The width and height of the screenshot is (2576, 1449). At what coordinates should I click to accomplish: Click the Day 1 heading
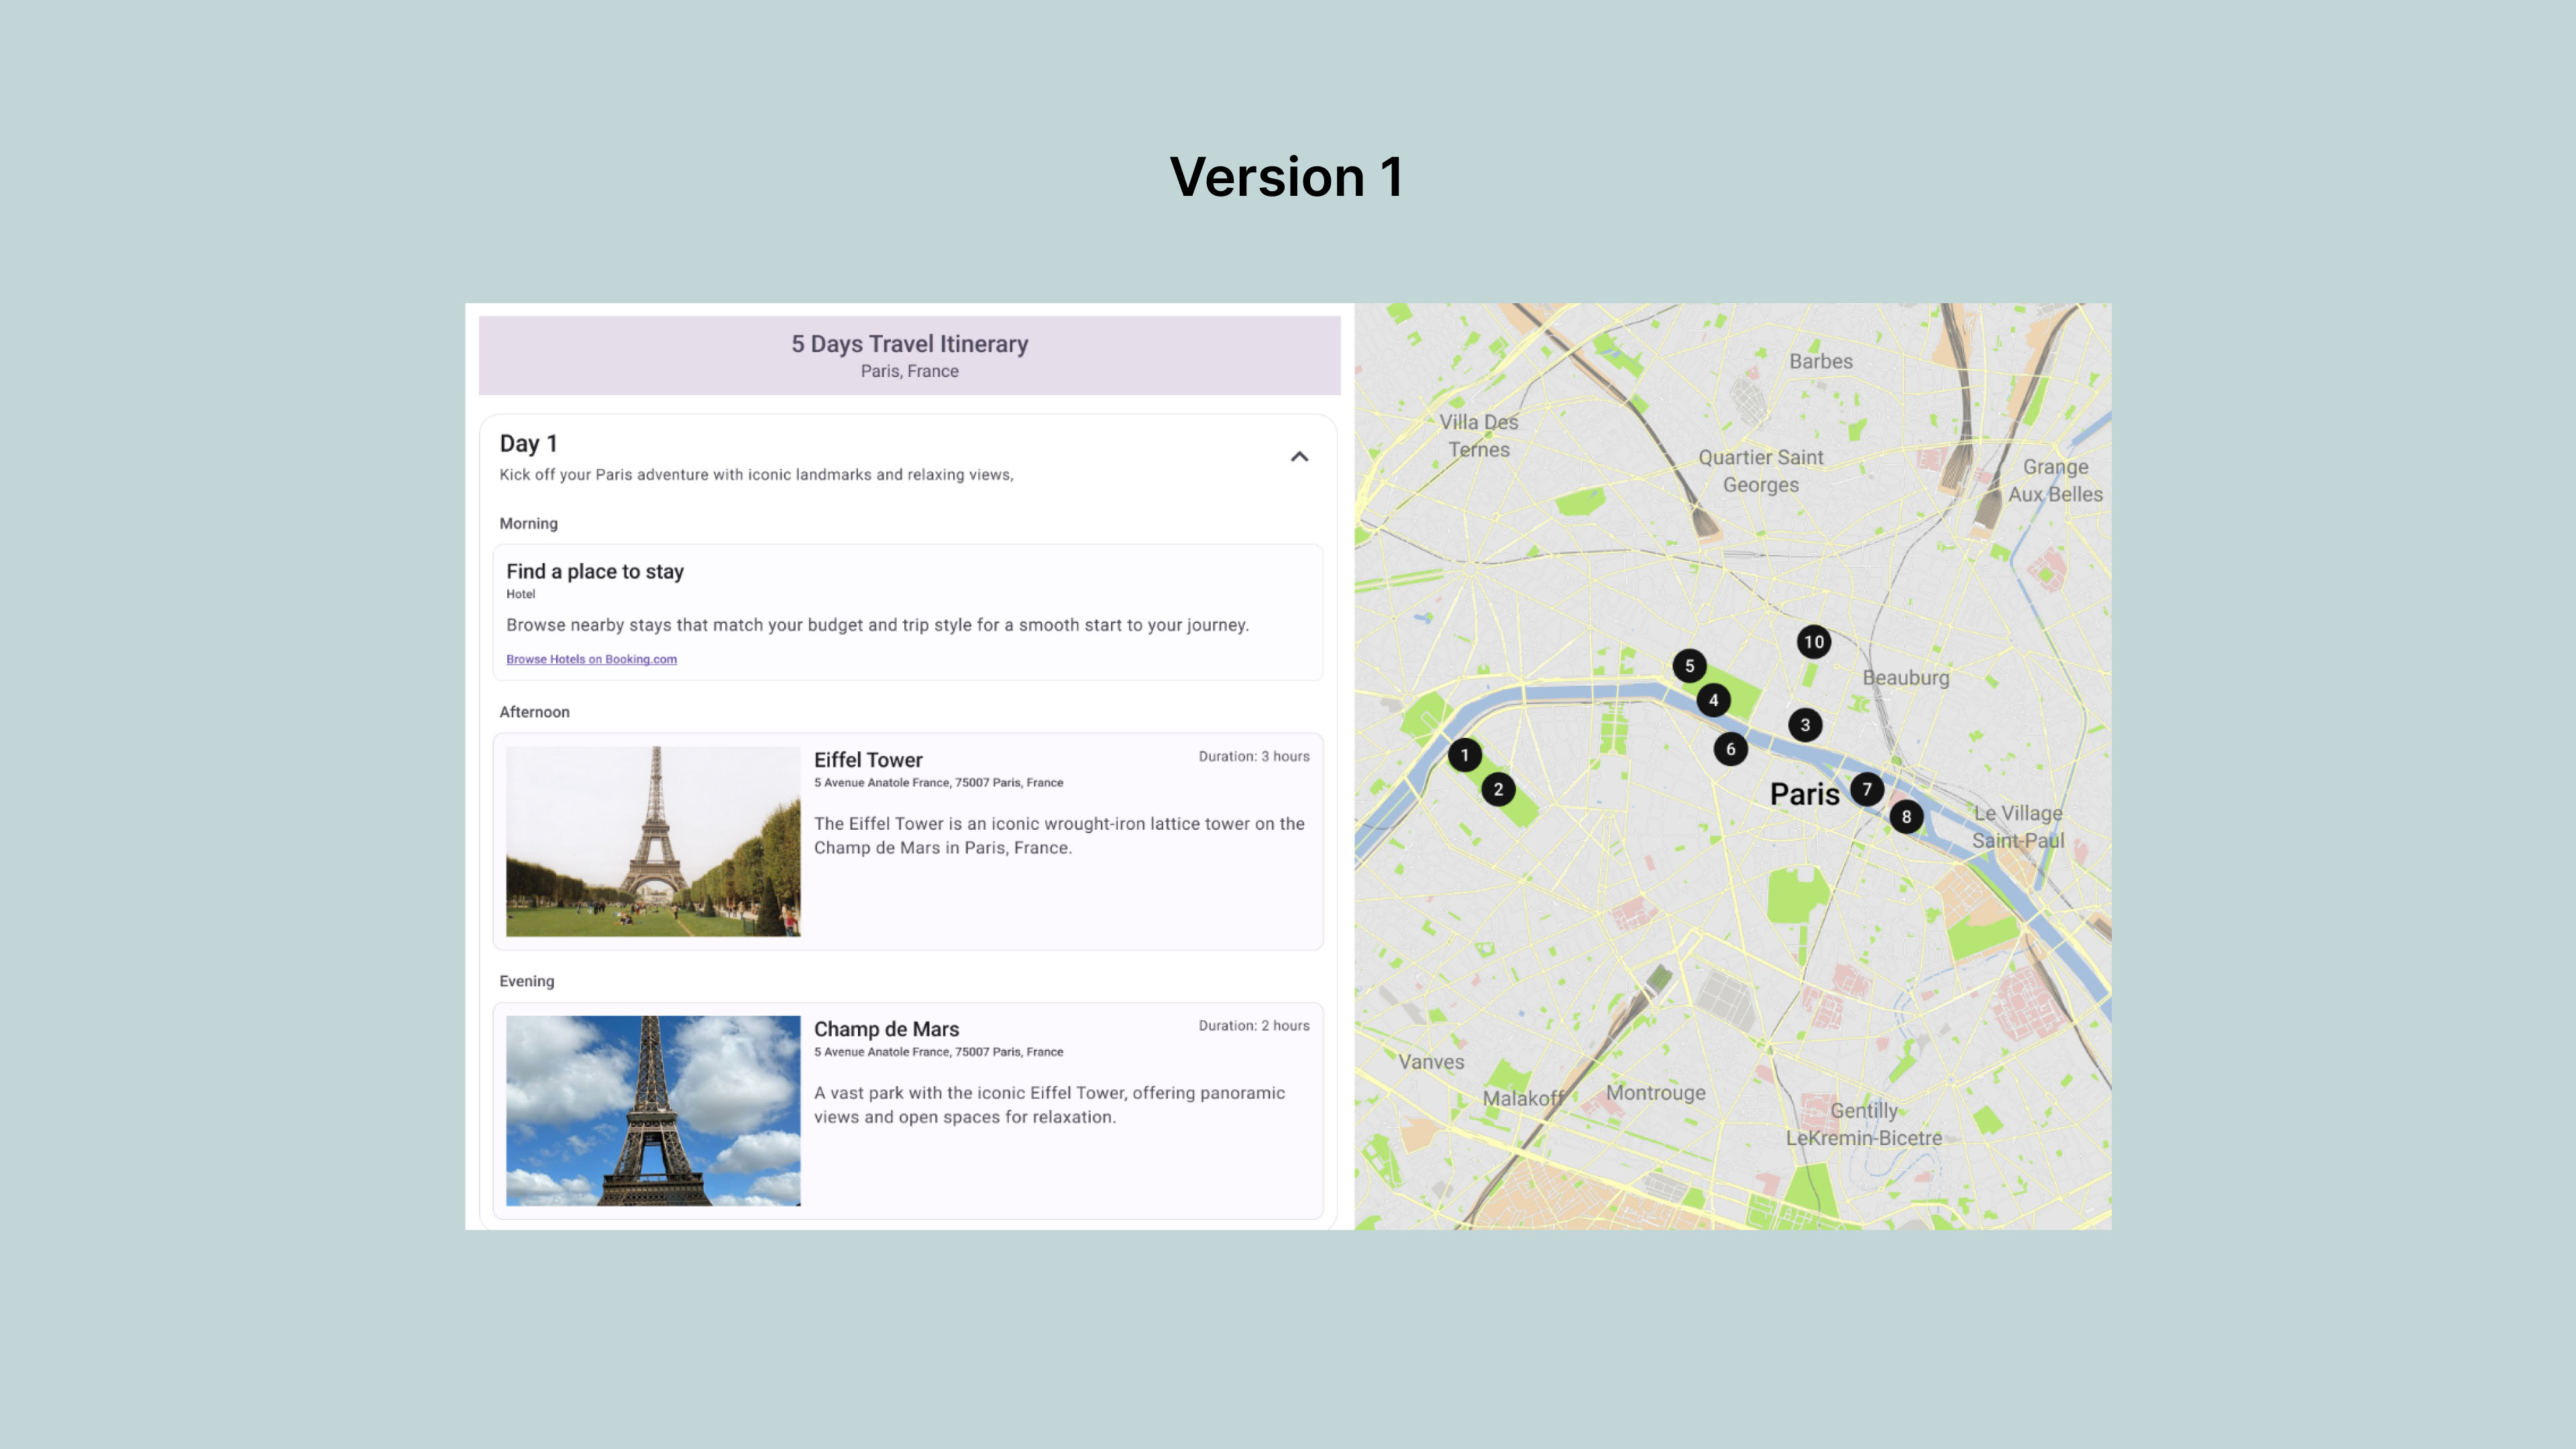pos(528,443)
